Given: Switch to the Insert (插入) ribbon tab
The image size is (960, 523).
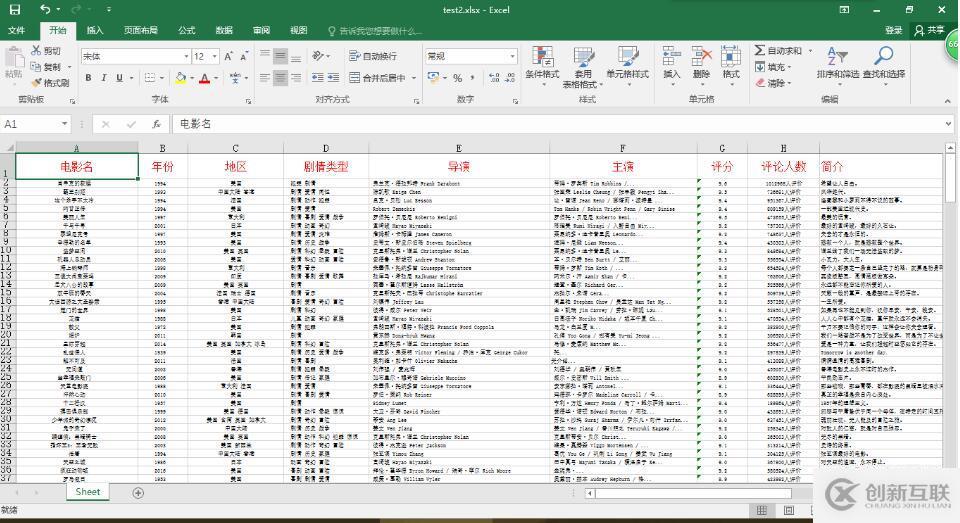Looking at the screenshot, I should 94,31.
